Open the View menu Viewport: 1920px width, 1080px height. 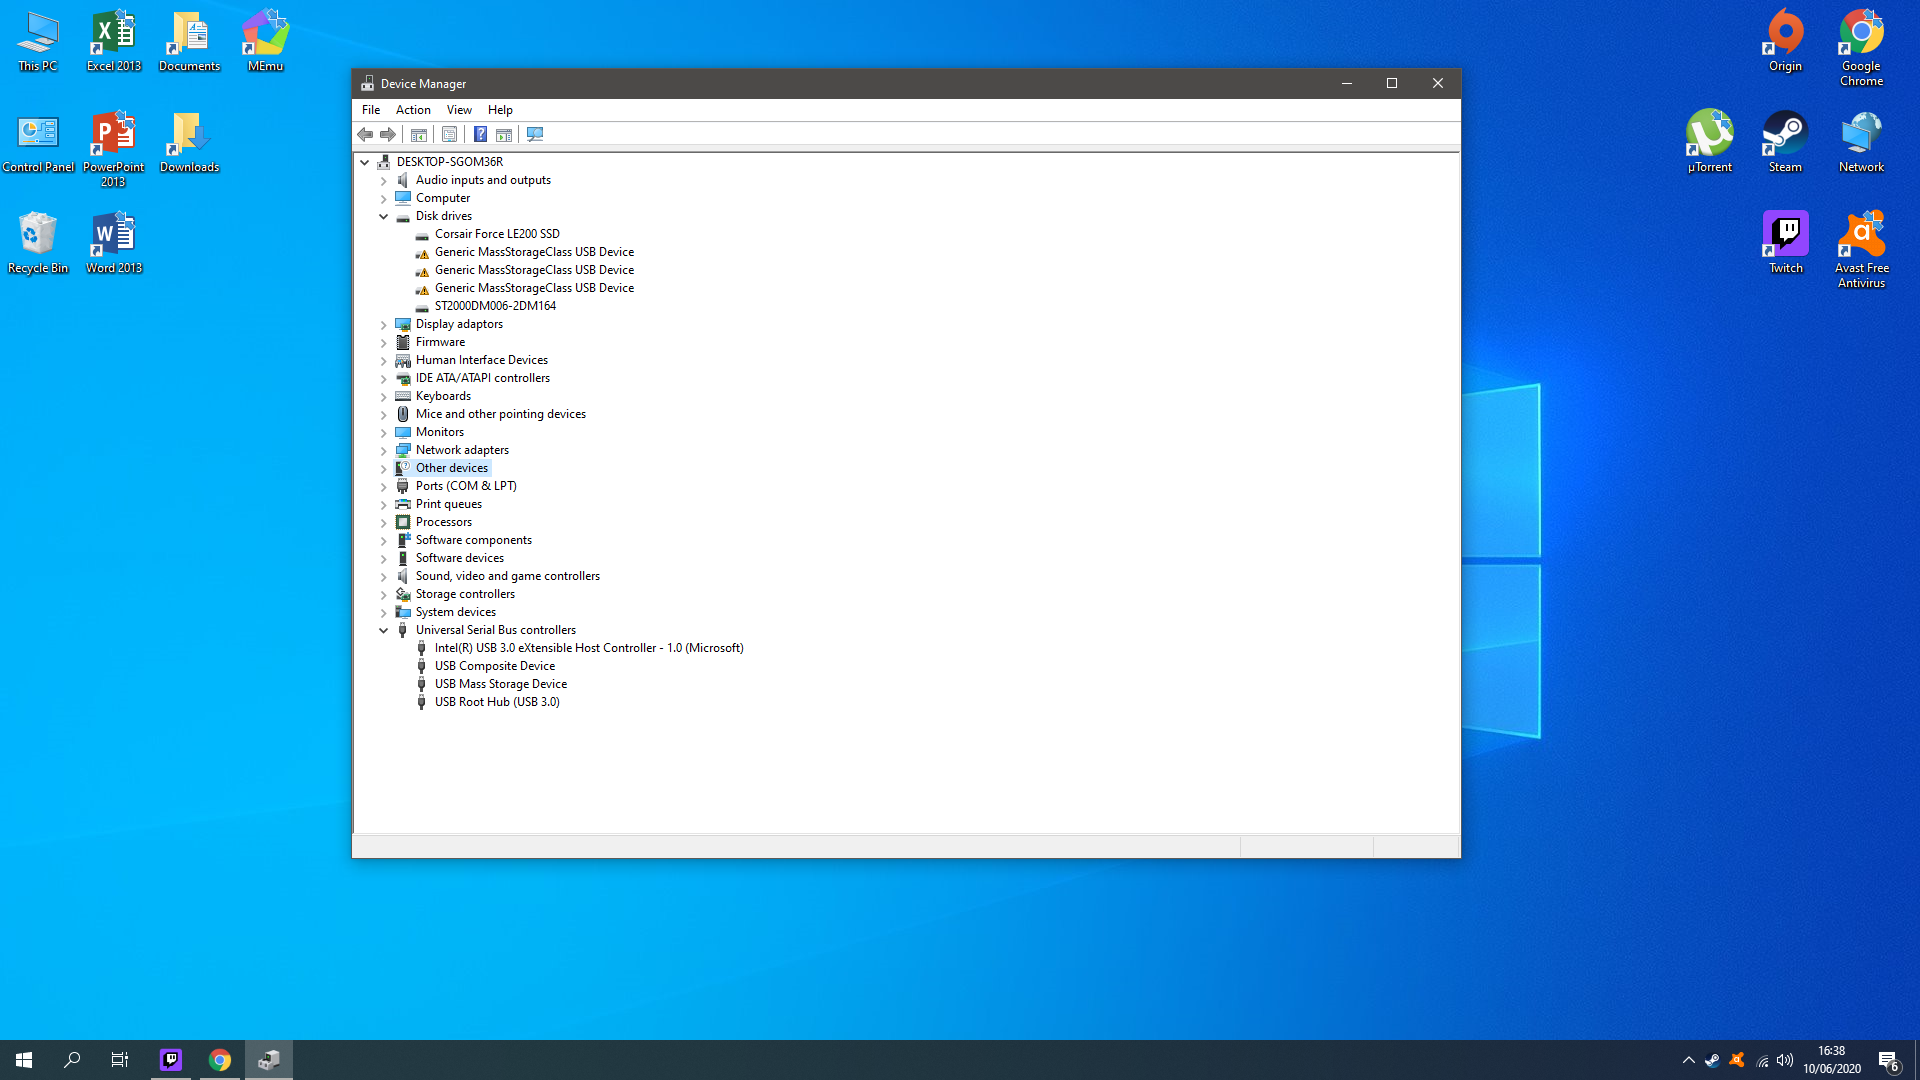pos(459,110)
